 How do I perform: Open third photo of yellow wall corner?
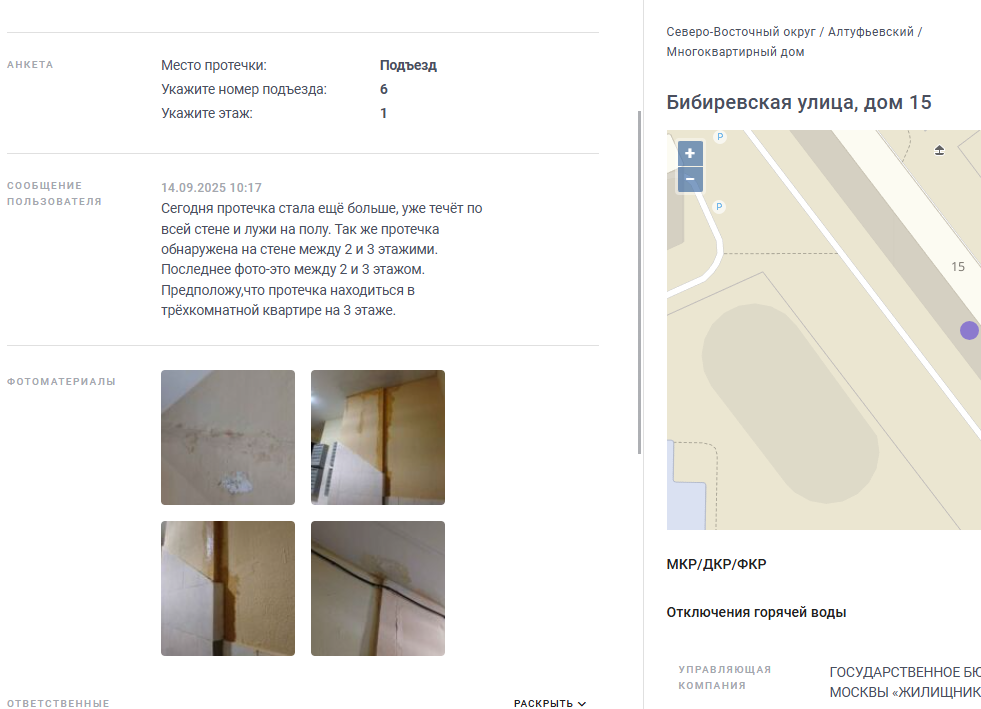point(228,588)
